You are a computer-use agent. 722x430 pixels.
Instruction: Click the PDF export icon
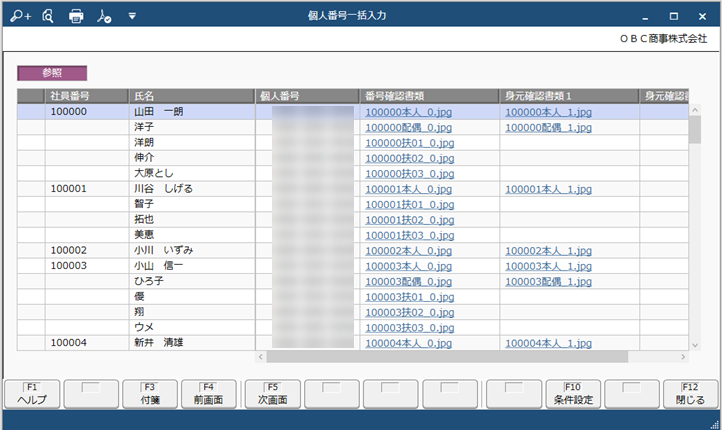click(104, 16)
